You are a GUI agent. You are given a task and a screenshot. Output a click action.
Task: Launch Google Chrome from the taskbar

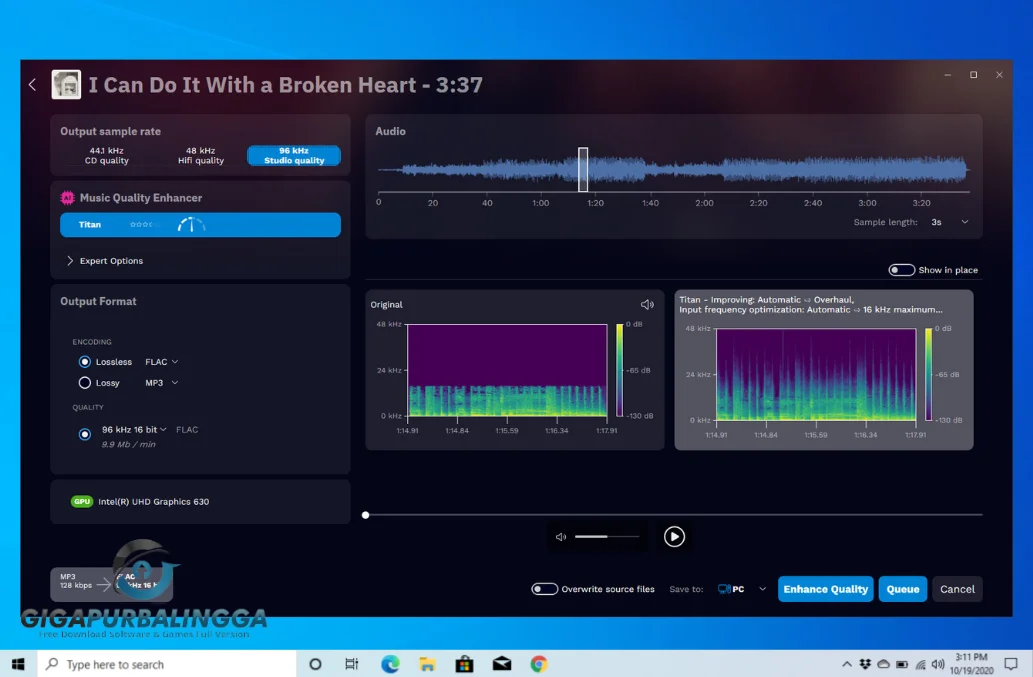tap(539, 664)
